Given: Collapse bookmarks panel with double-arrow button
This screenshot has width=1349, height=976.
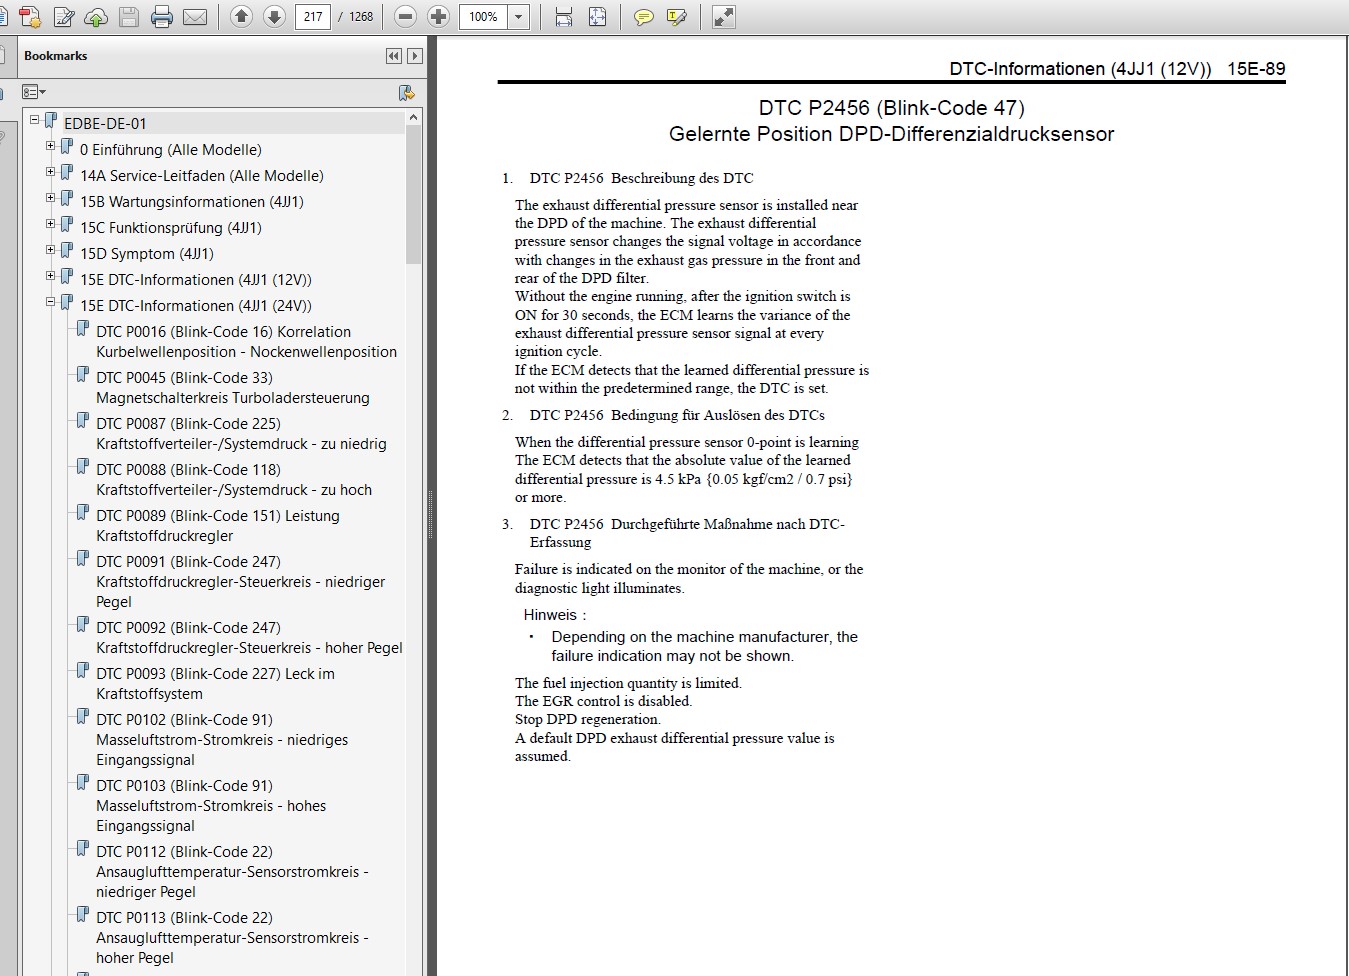Looking at the screenshot, I should coord(394,56).
